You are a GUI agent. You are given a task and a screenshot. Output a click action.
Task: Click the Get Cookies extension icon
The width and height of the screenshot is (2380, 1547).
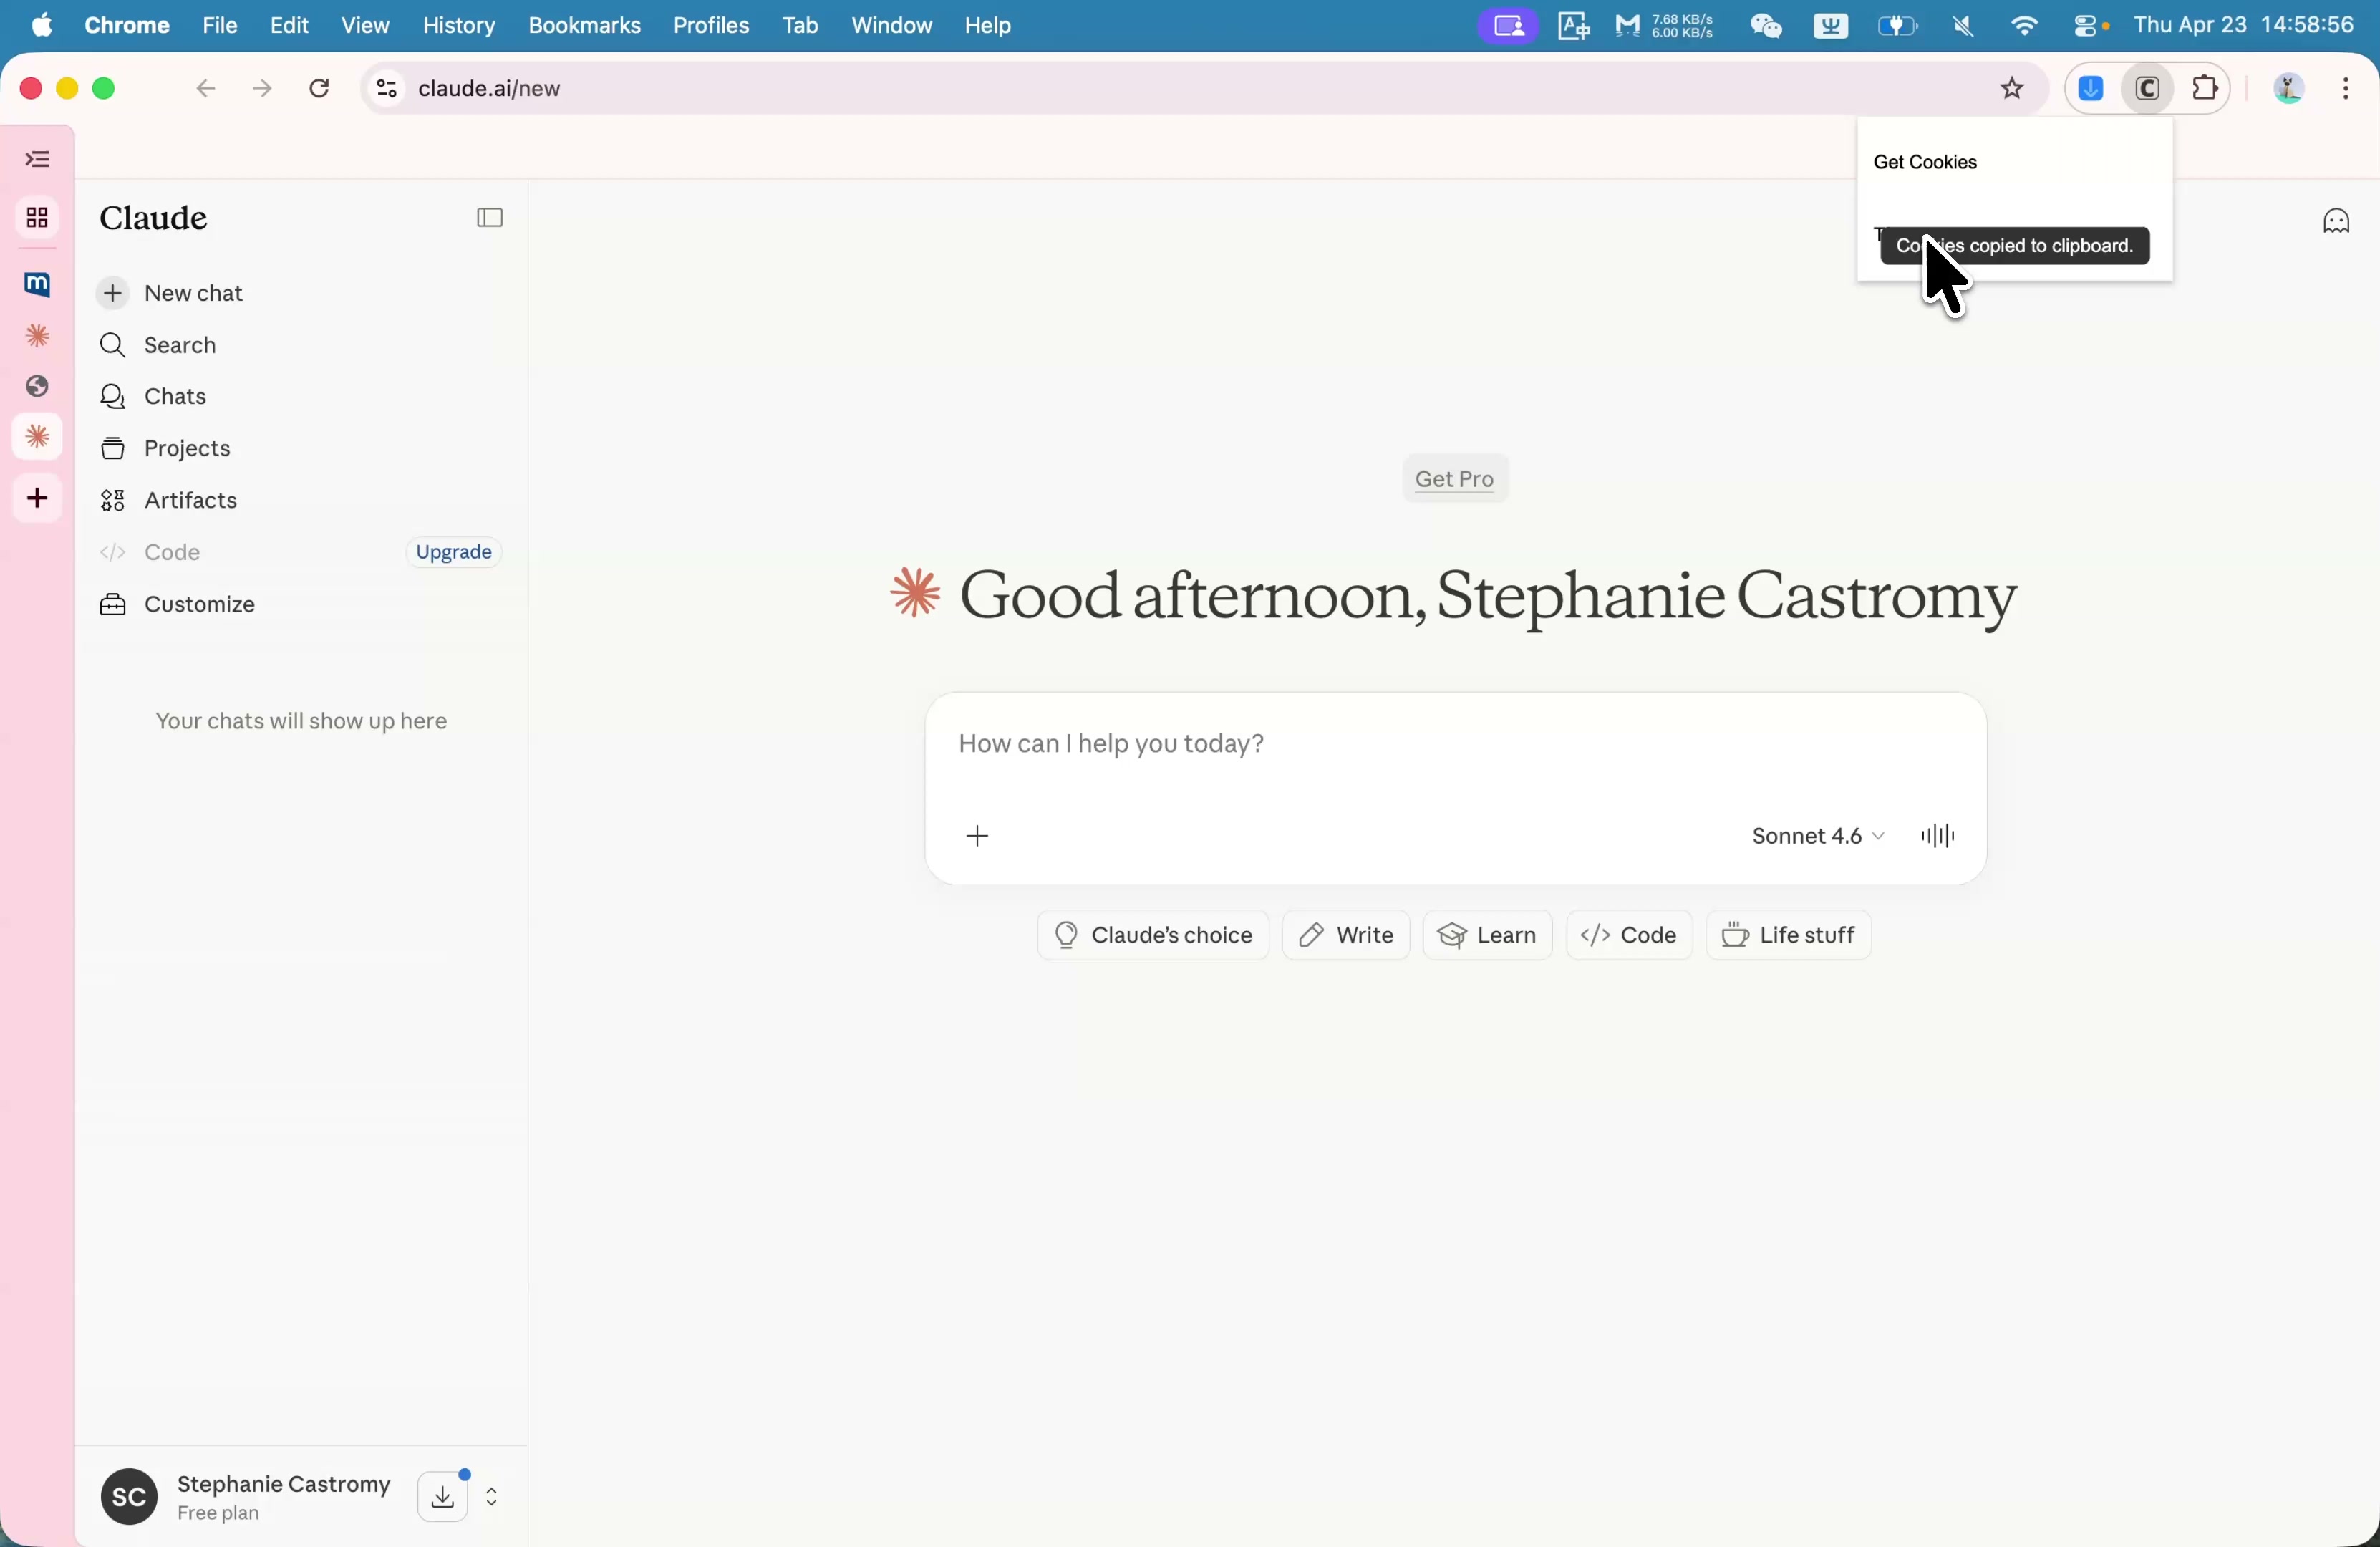pyautogui.click(x=2147, y=89)
